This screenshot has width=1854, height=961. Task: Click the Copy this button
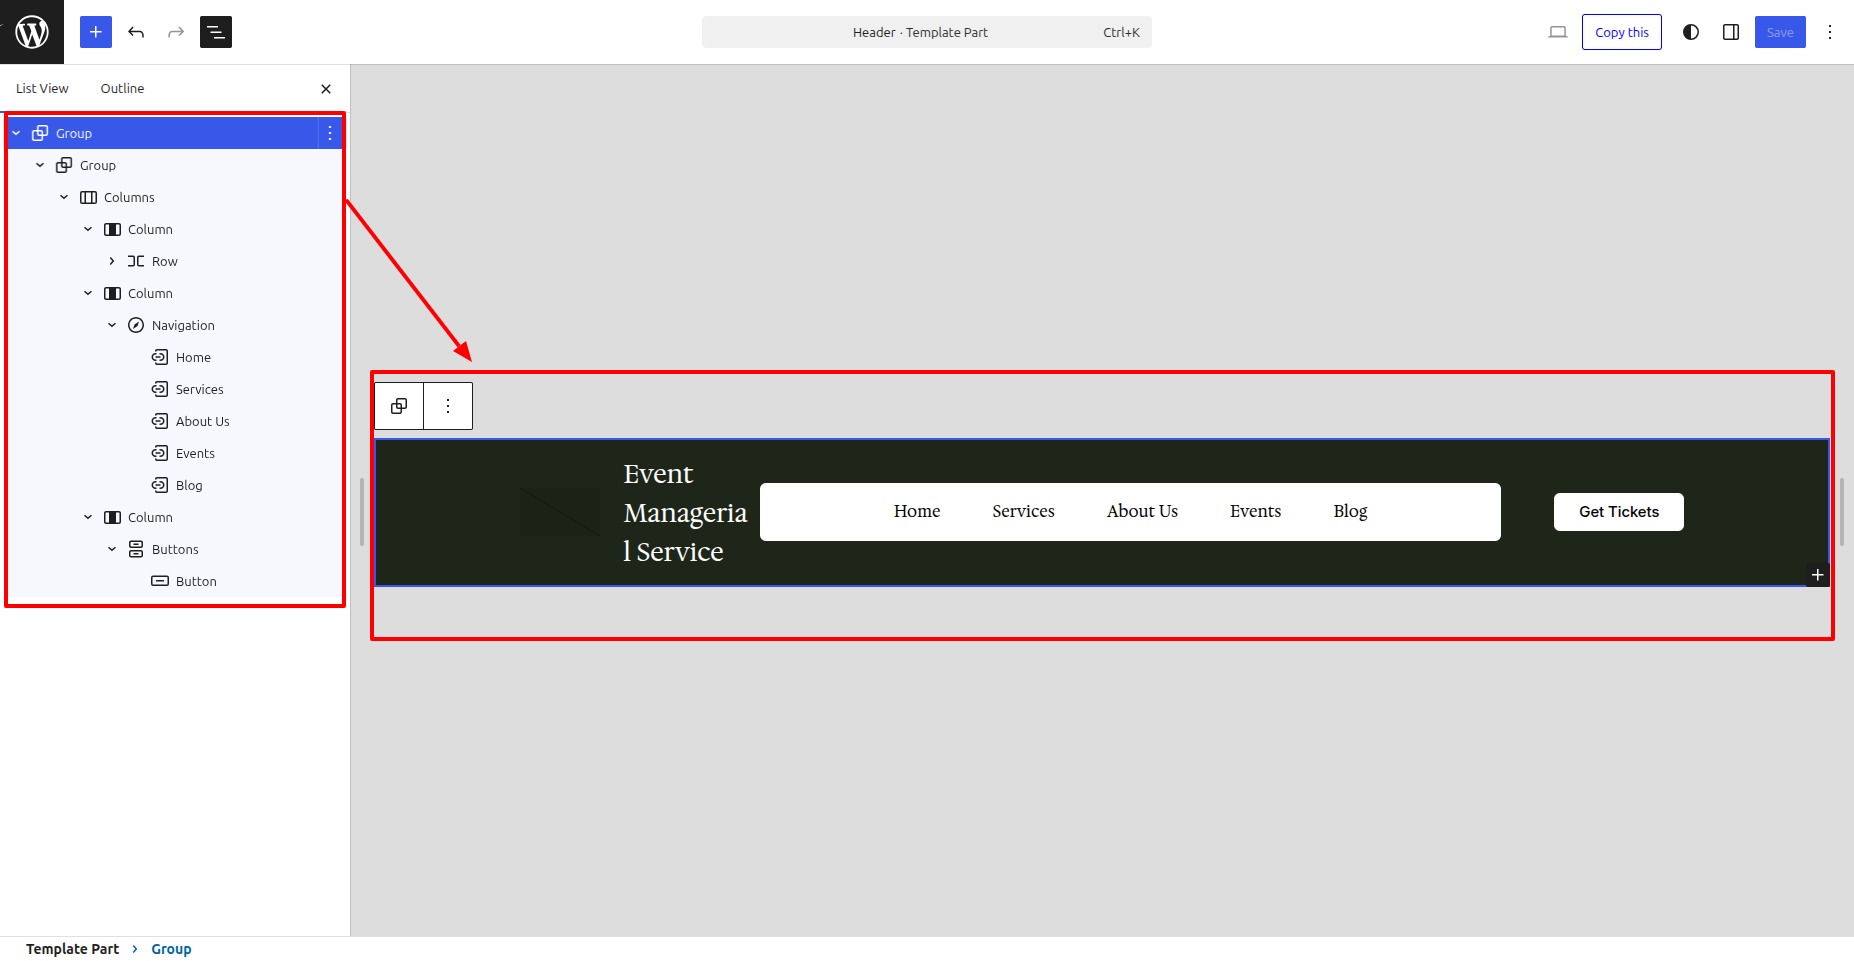click(1621, 32)
